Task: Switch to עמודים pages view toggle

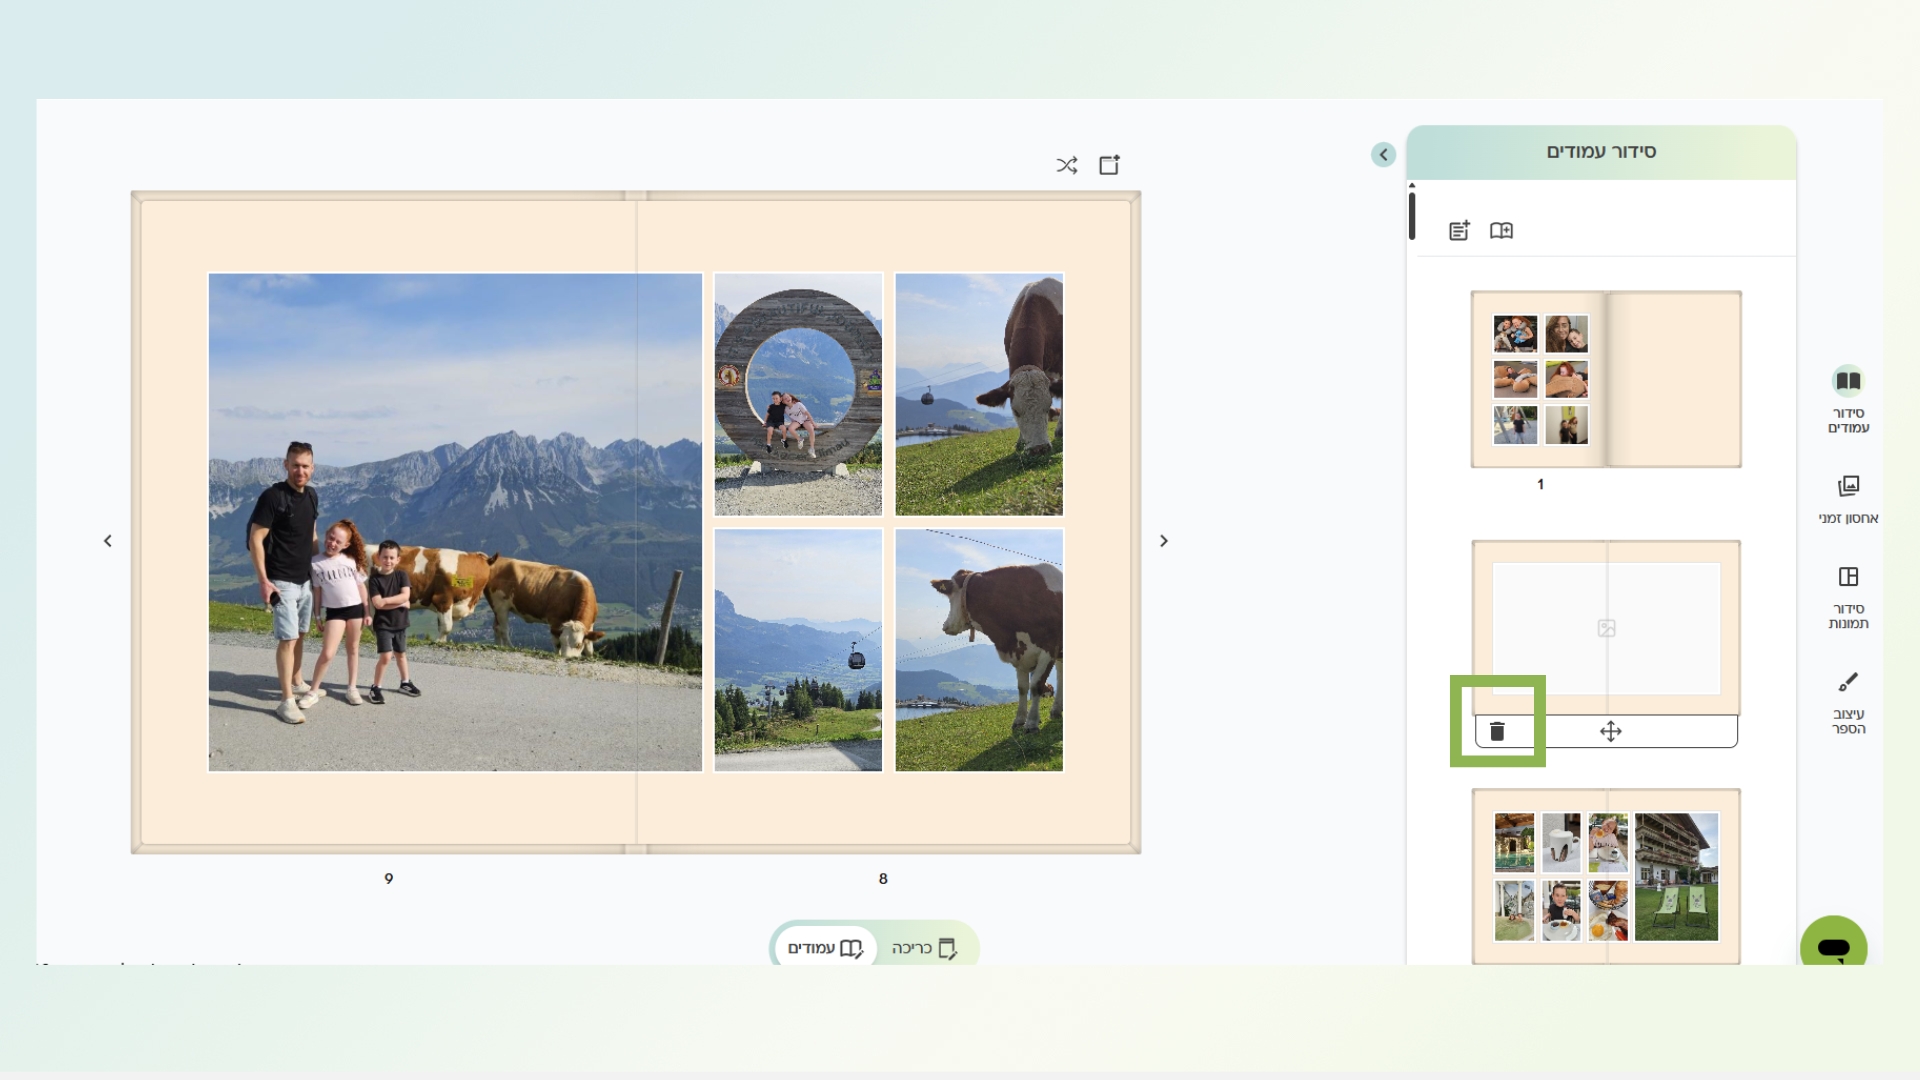Action: (825, 947)
